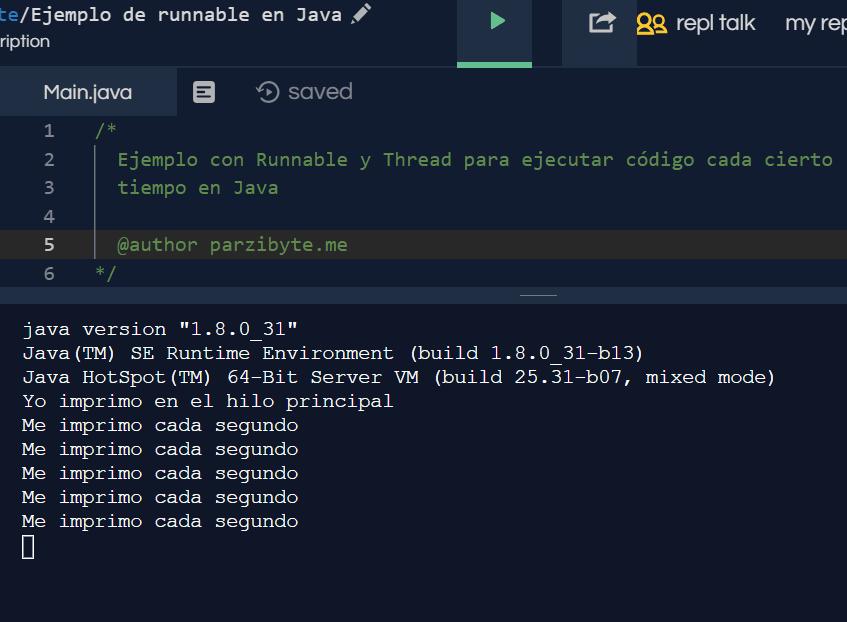Open the share dialog via share icon

click(601, 20)
